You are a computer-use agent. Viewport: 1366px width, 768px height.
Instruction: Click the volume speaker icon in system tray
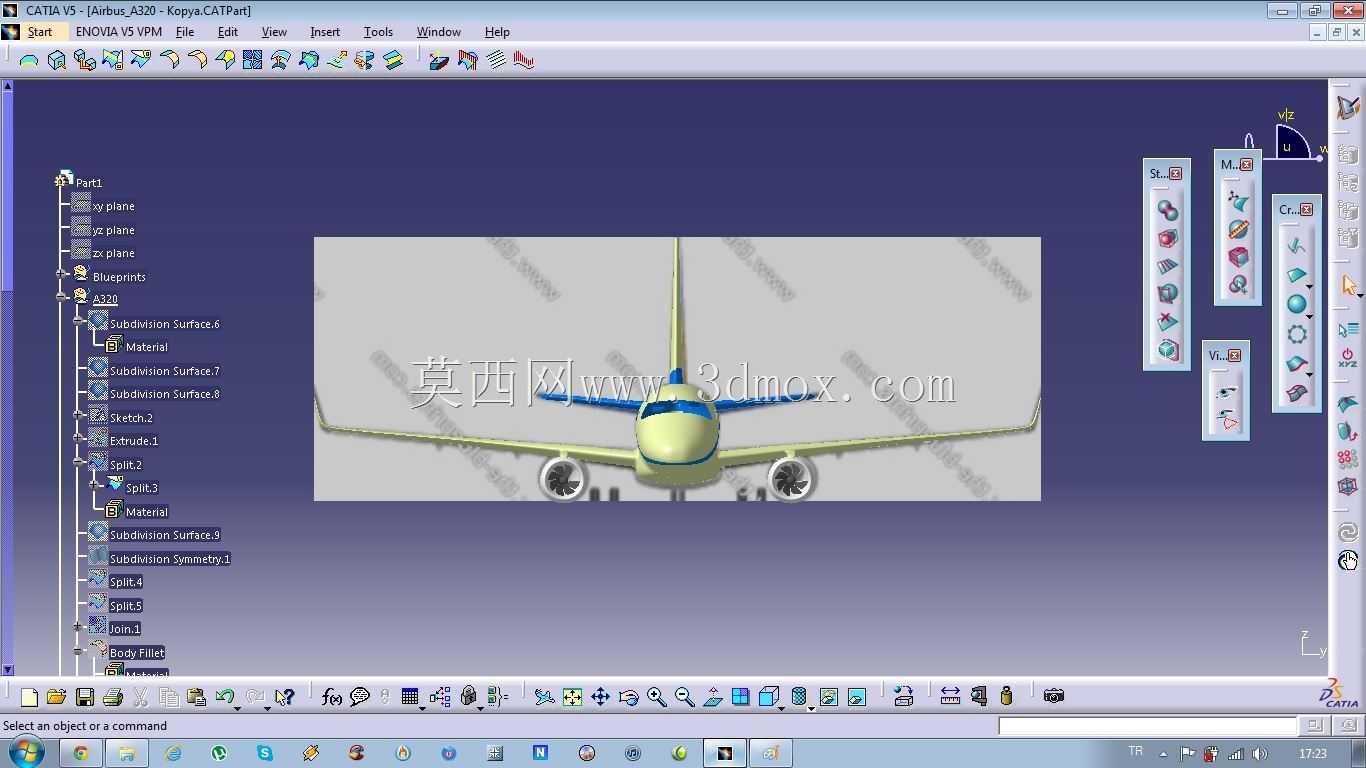tap(1259, 753)
